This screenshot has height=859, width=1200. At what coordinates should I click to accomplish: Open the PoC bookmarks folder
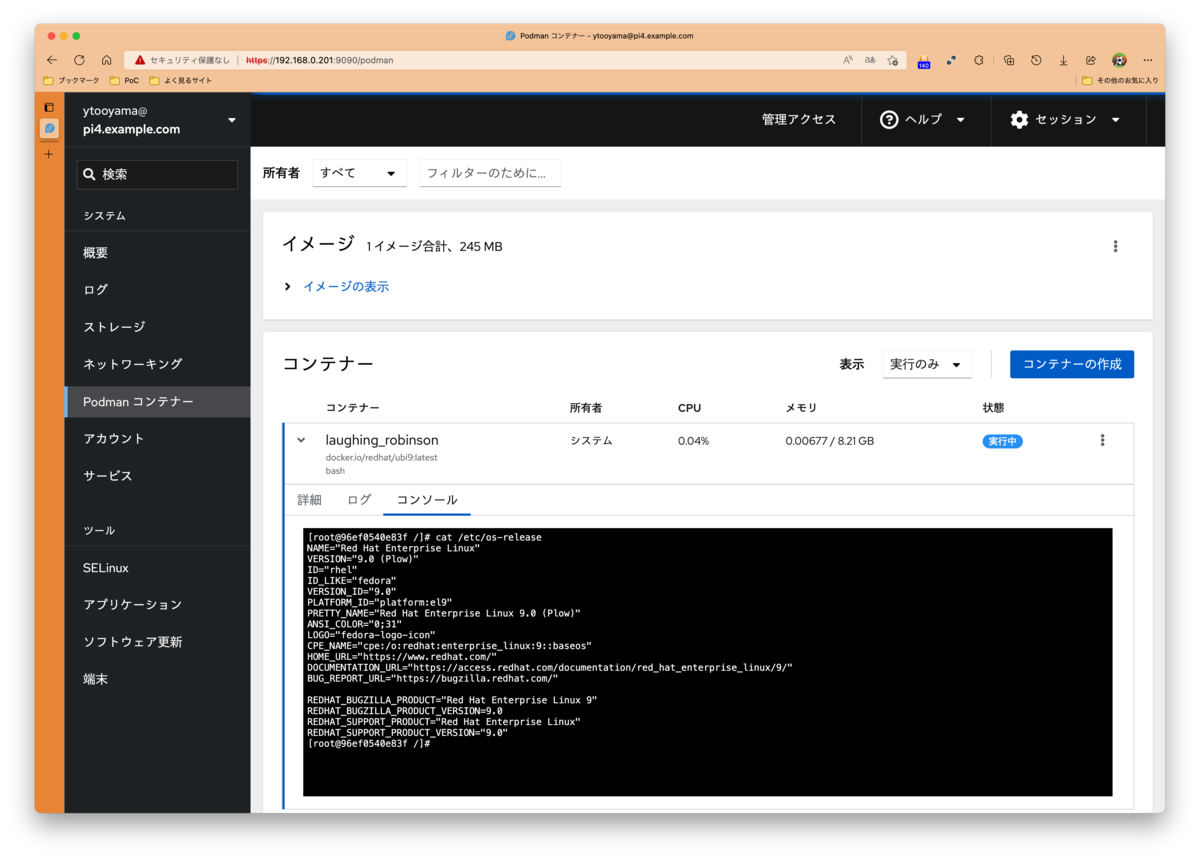[x=125, y=80]
